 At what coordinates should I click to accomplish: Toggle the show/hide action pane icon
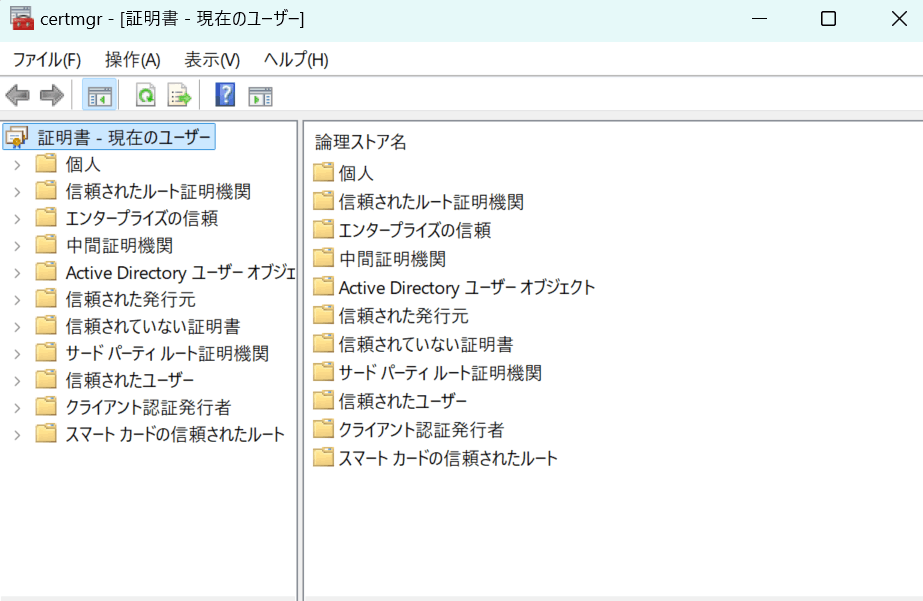coord(260,96)
